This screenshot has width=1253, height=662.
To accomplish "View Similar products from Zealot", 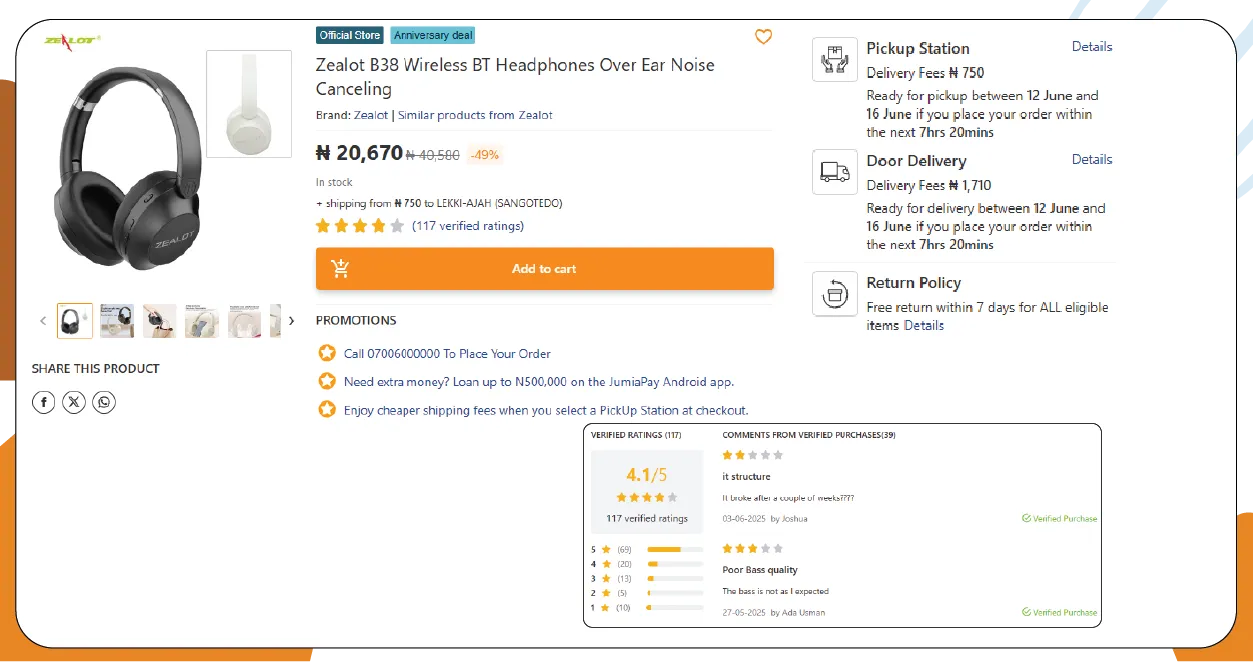I will 475,114.
